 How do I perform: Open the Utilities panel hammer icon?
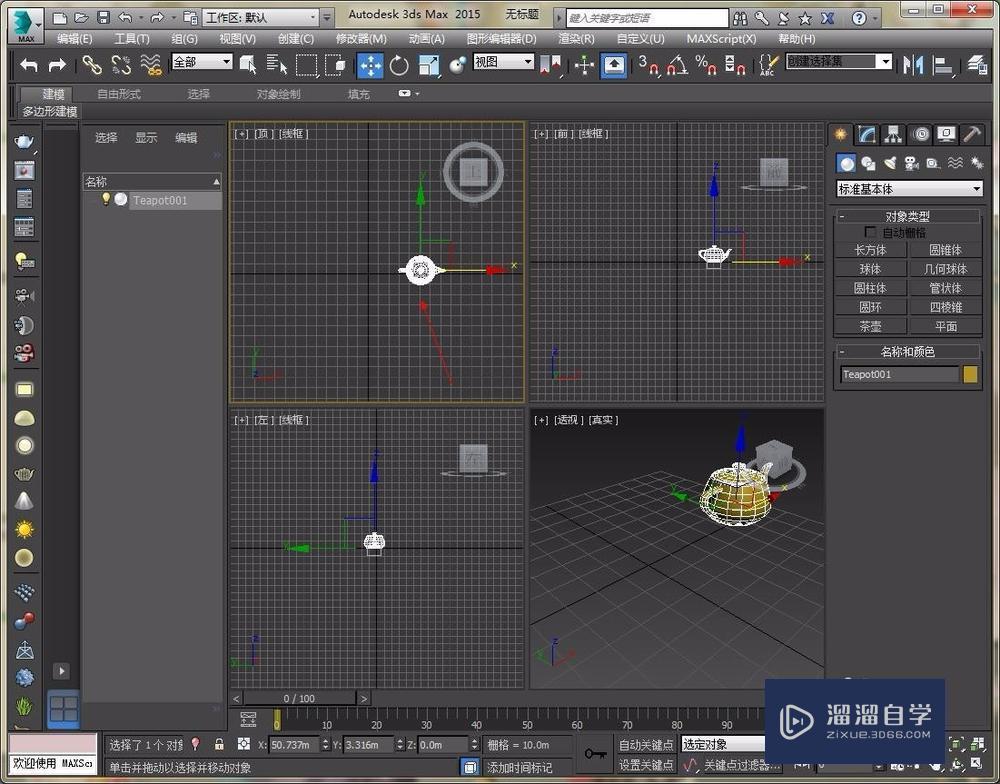971,134
